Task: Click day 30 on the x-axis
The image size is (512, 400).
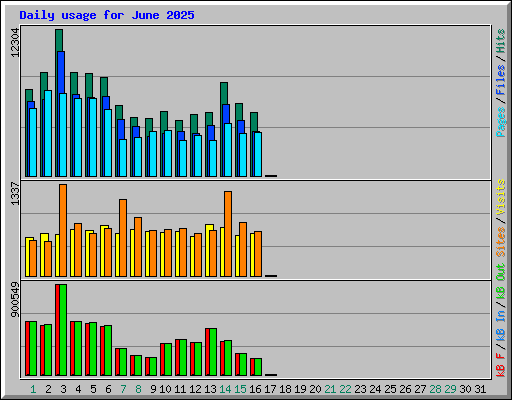Action: point(465,389)
